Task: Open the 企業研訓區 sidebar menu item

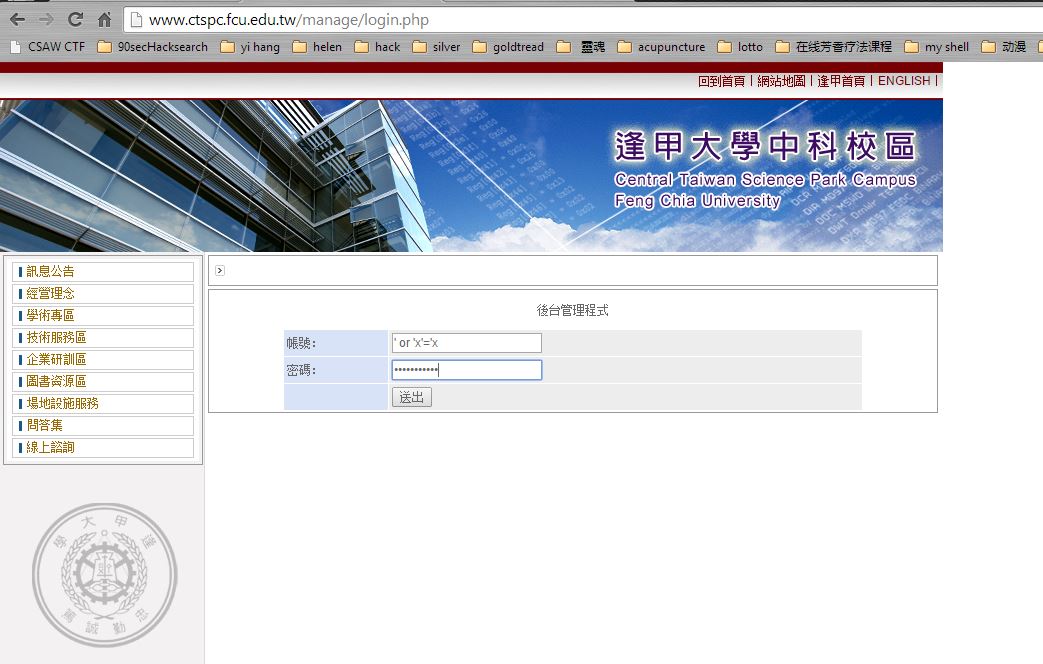Action: (x=103, y=359)
